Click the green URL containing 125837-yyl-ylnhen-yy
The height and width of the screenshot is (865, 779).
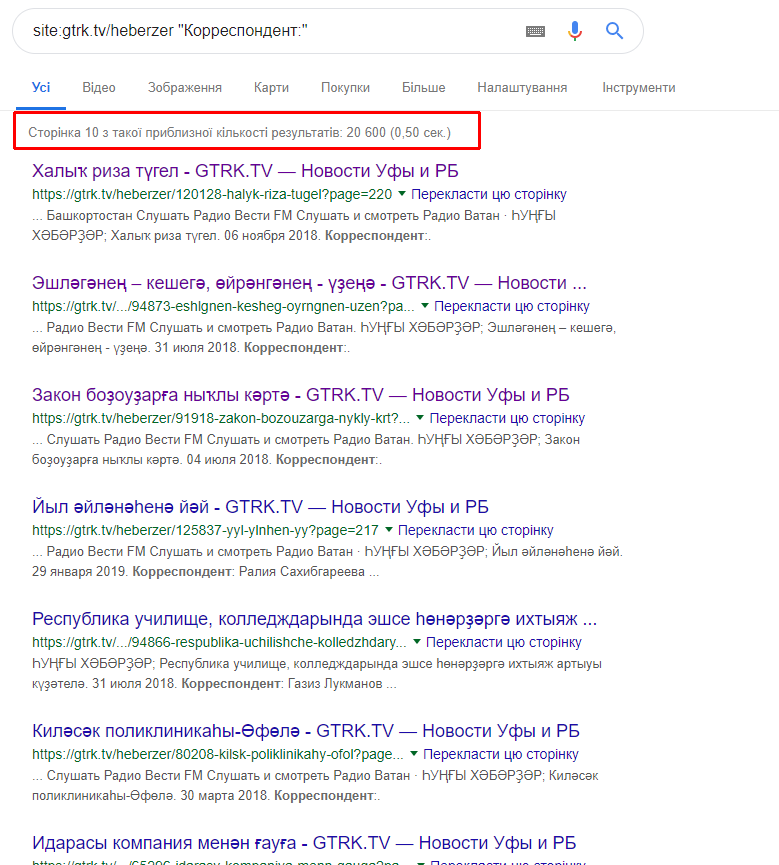coord(205,530)
